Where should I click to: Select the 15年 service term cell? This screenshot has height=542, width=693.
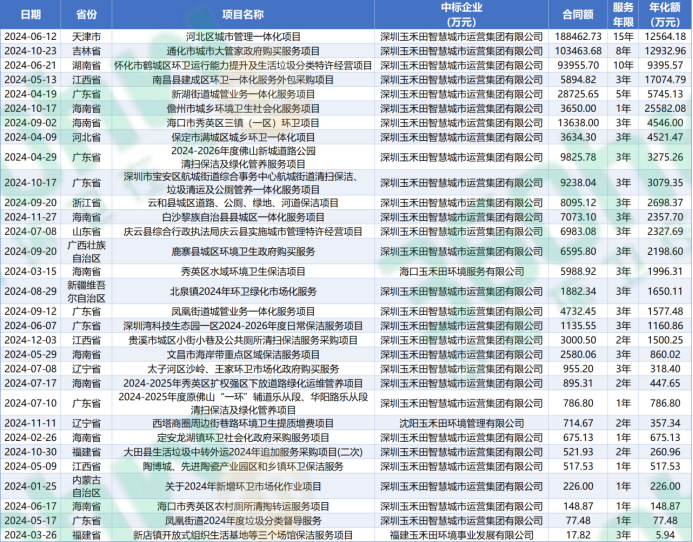click(x=623, y=37)
